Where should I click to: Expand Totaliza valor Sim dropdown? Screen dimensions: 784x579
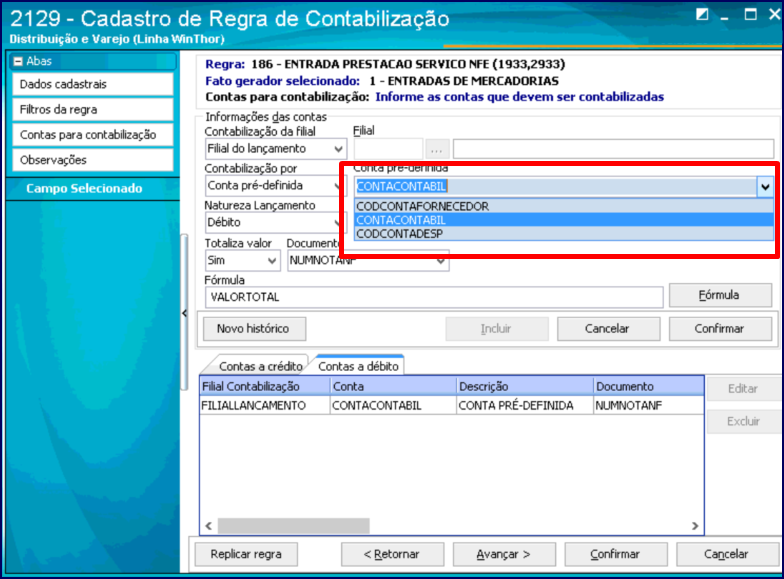(272, 260)
